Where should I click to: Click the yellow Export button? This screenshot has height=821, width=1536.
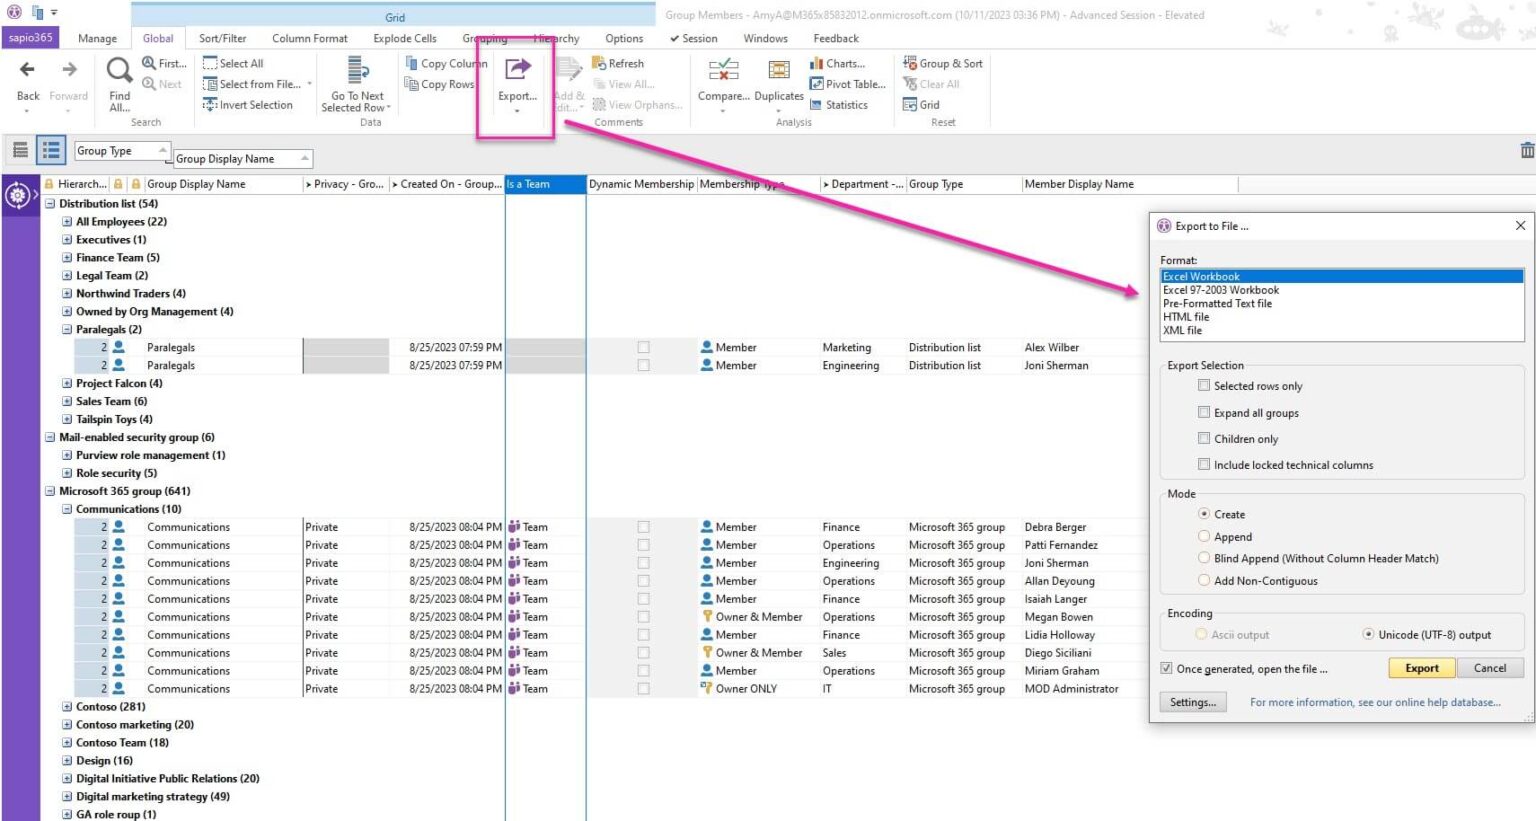(x=1422, y=668)
